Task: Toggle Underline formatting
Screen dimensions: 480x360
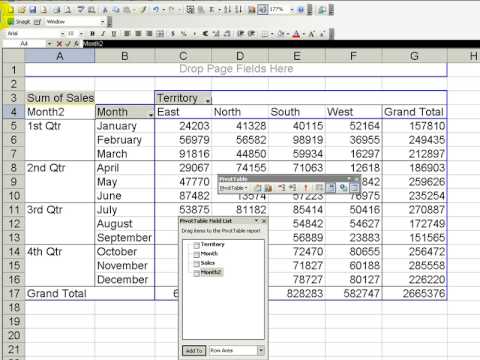Action: 114,34
